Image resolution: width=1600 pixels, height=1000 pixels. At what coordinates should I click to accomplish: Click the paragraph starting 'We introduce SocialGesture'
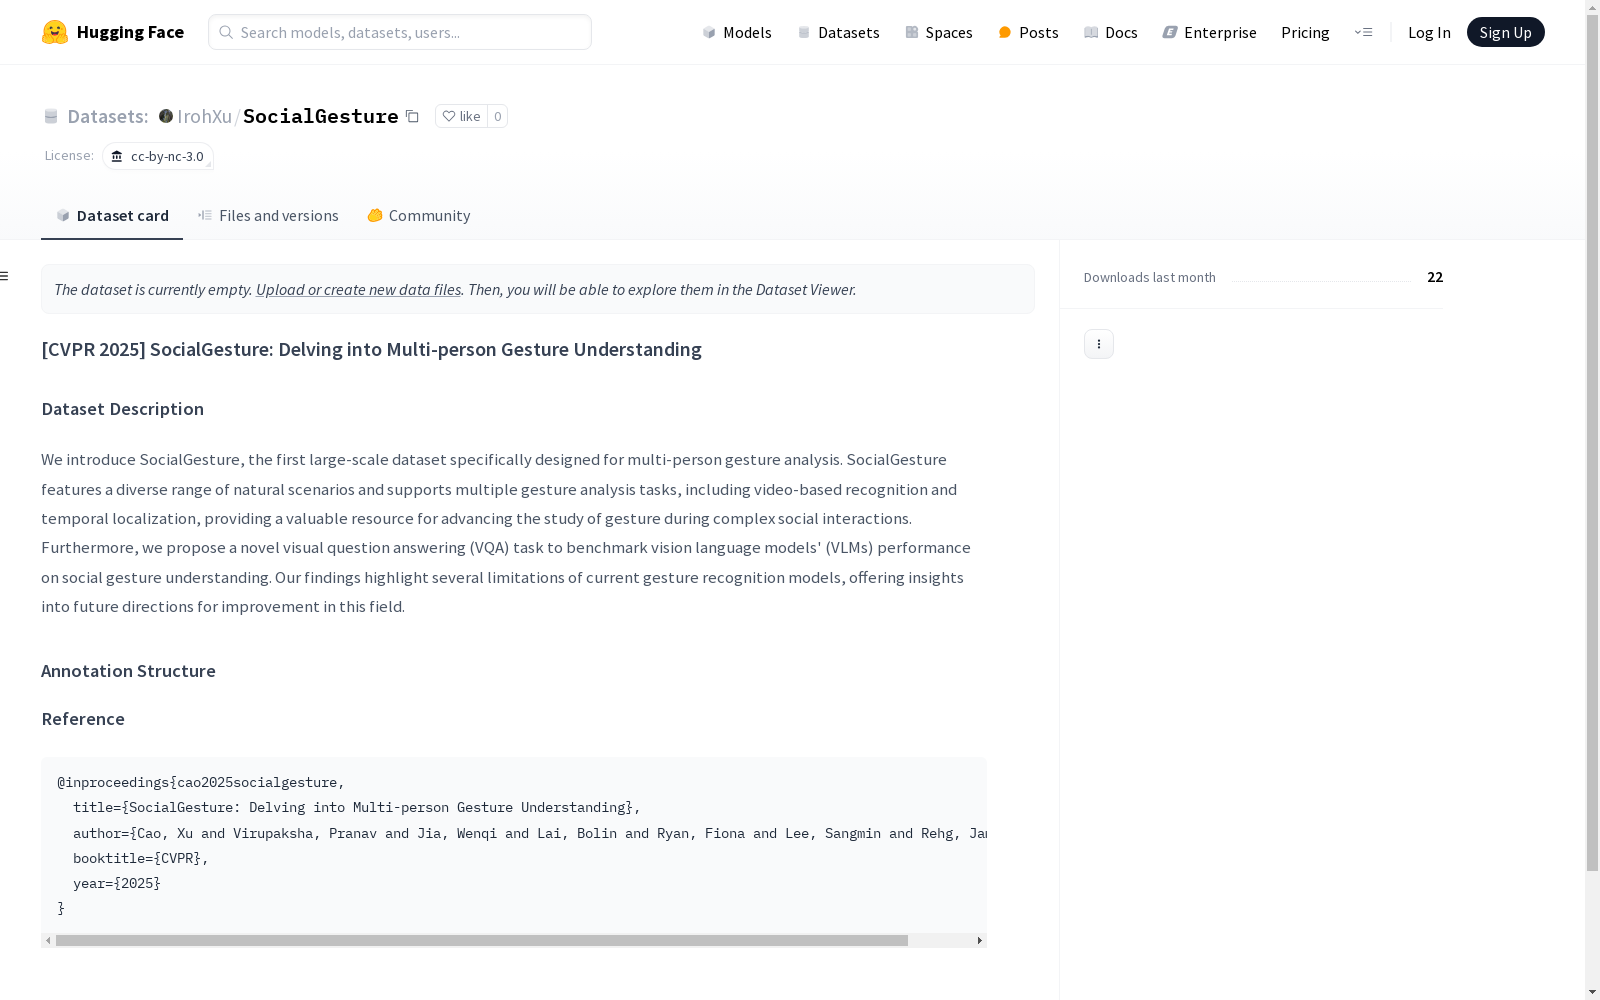506,533
